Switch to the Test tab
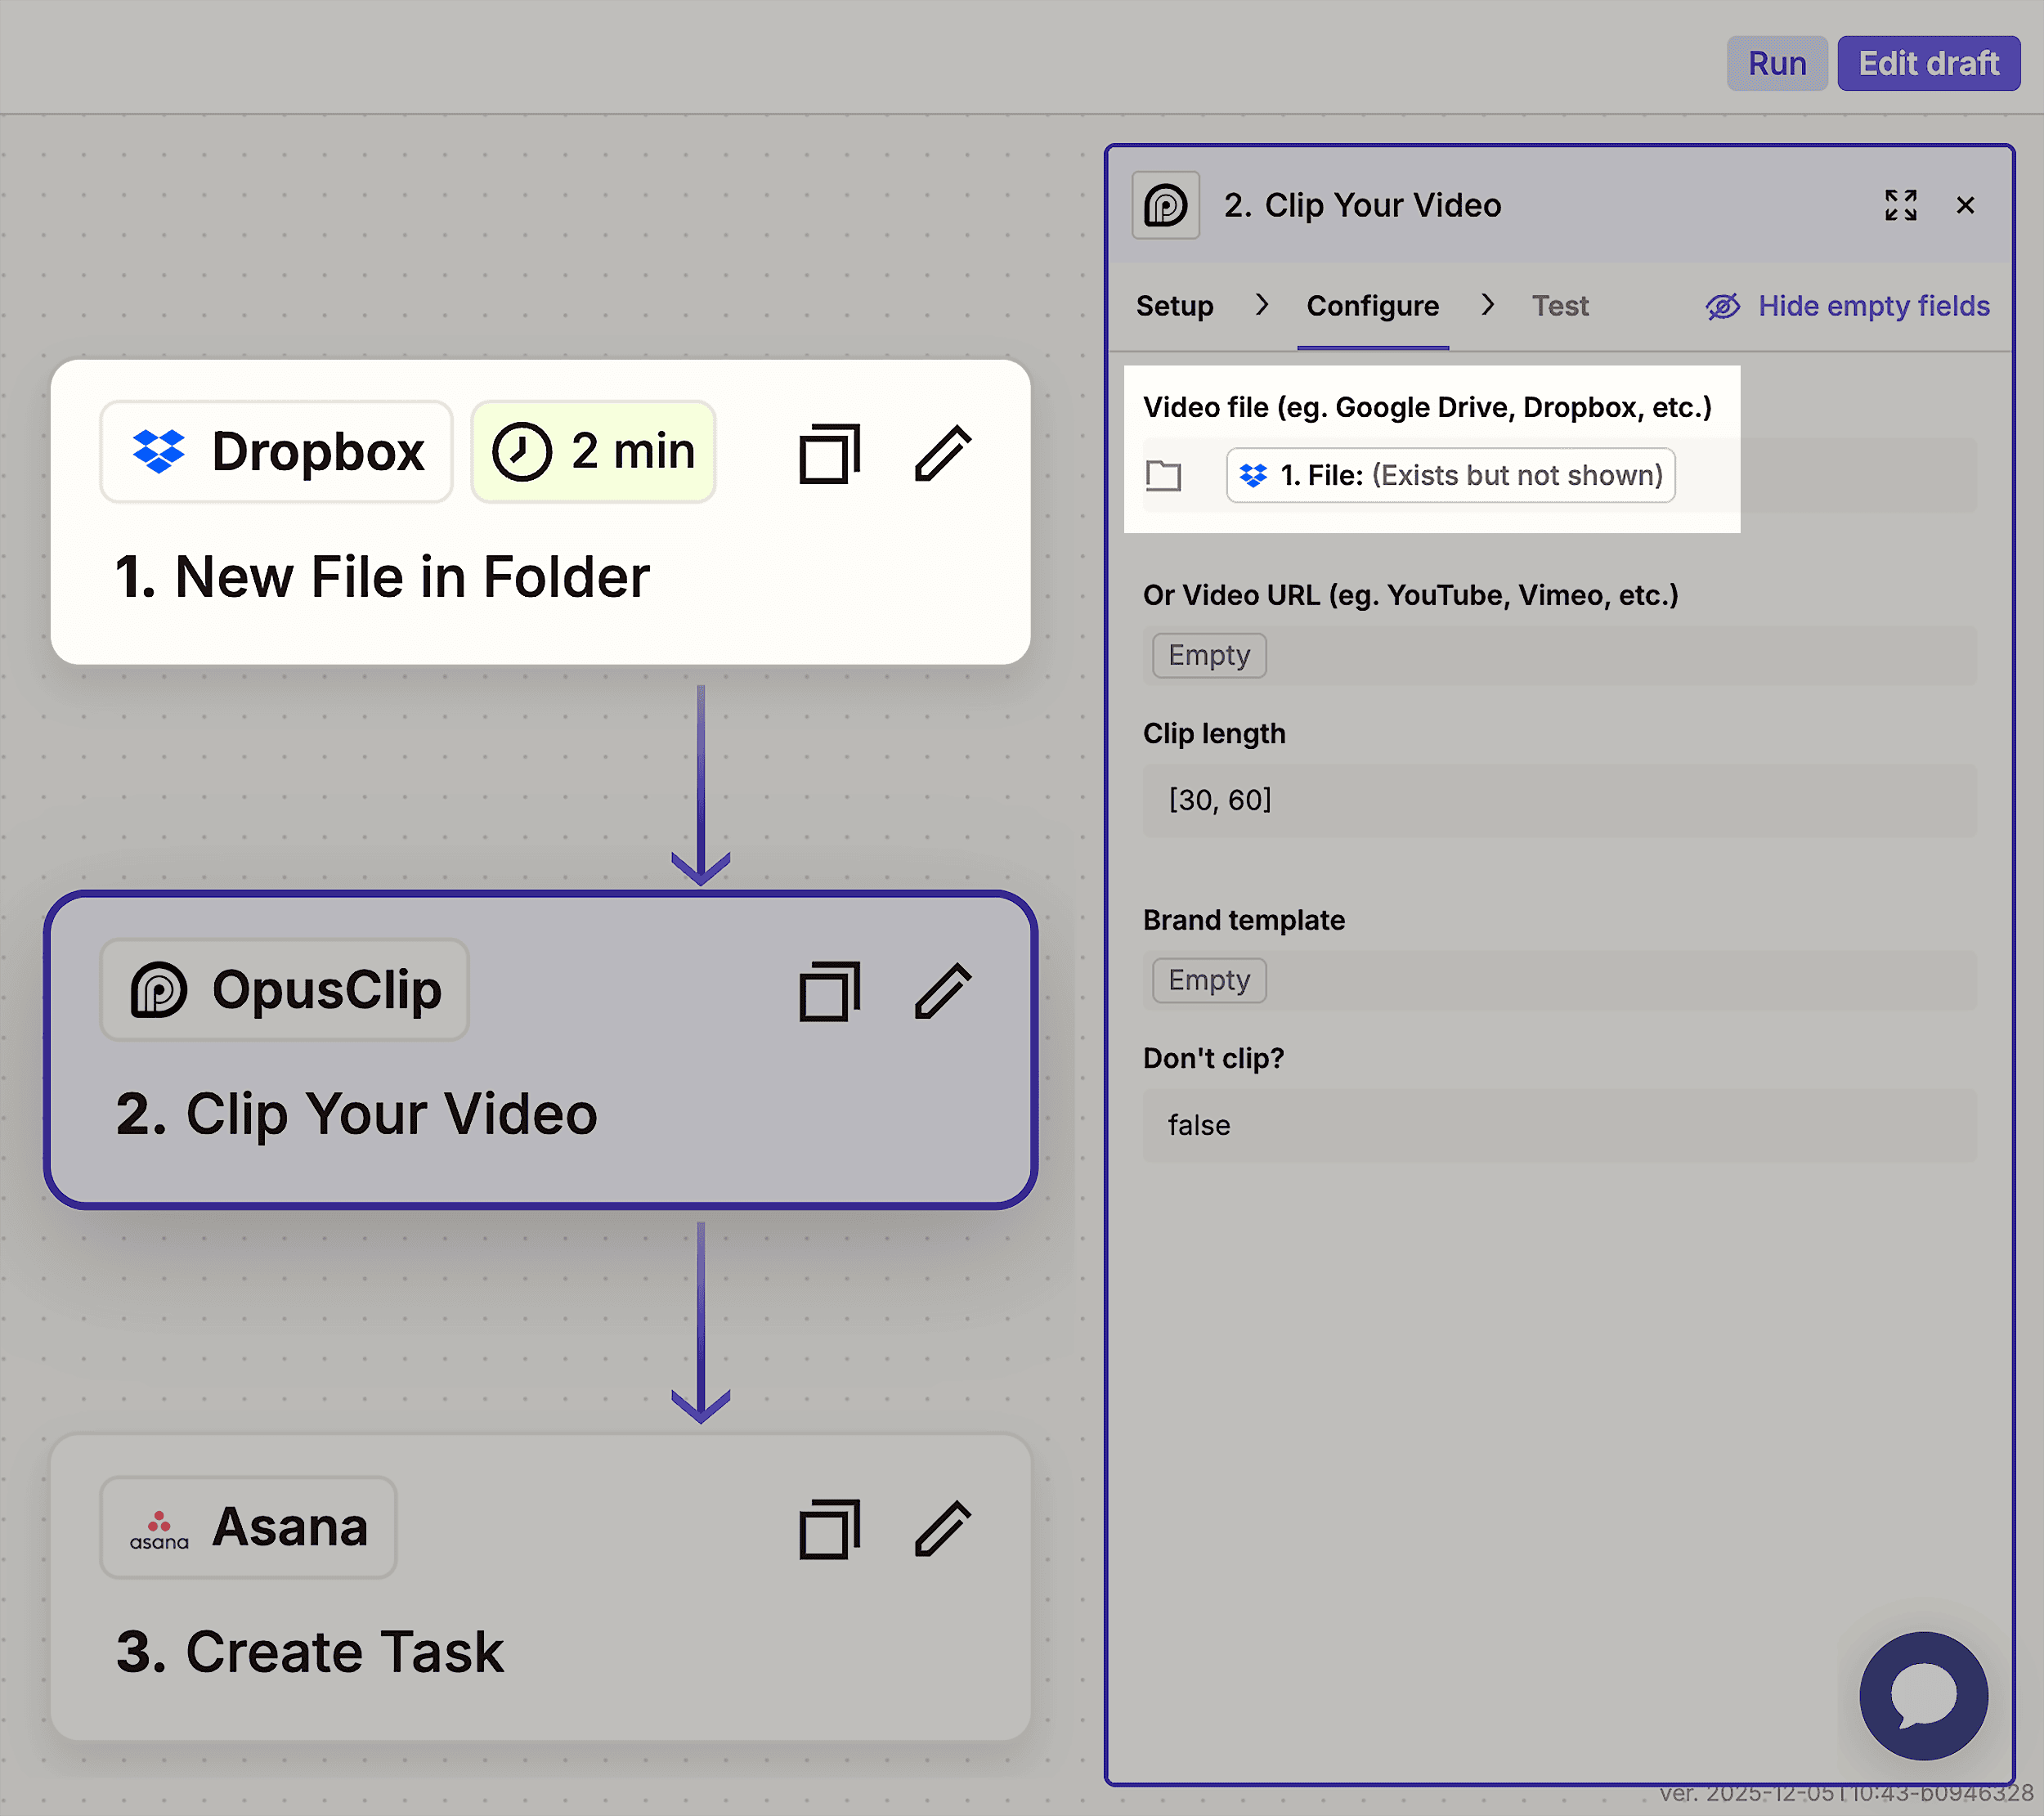This screenshot has width=2044, height=1816. click(1560, 306)
